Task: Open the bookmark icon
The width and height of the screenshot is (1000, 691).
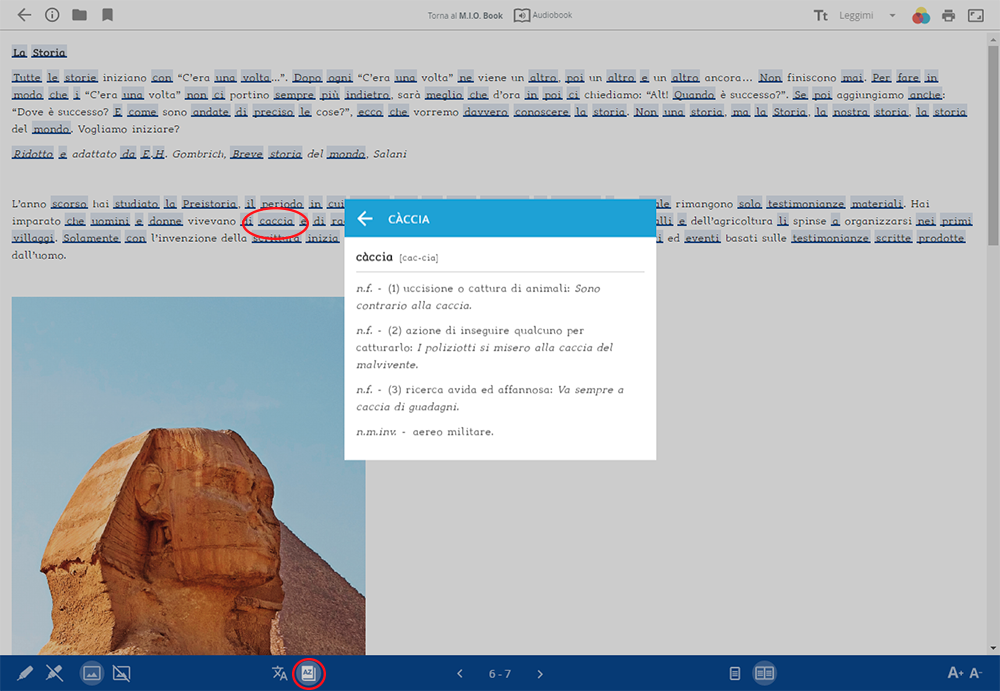Action: click(x=107, y=15)
